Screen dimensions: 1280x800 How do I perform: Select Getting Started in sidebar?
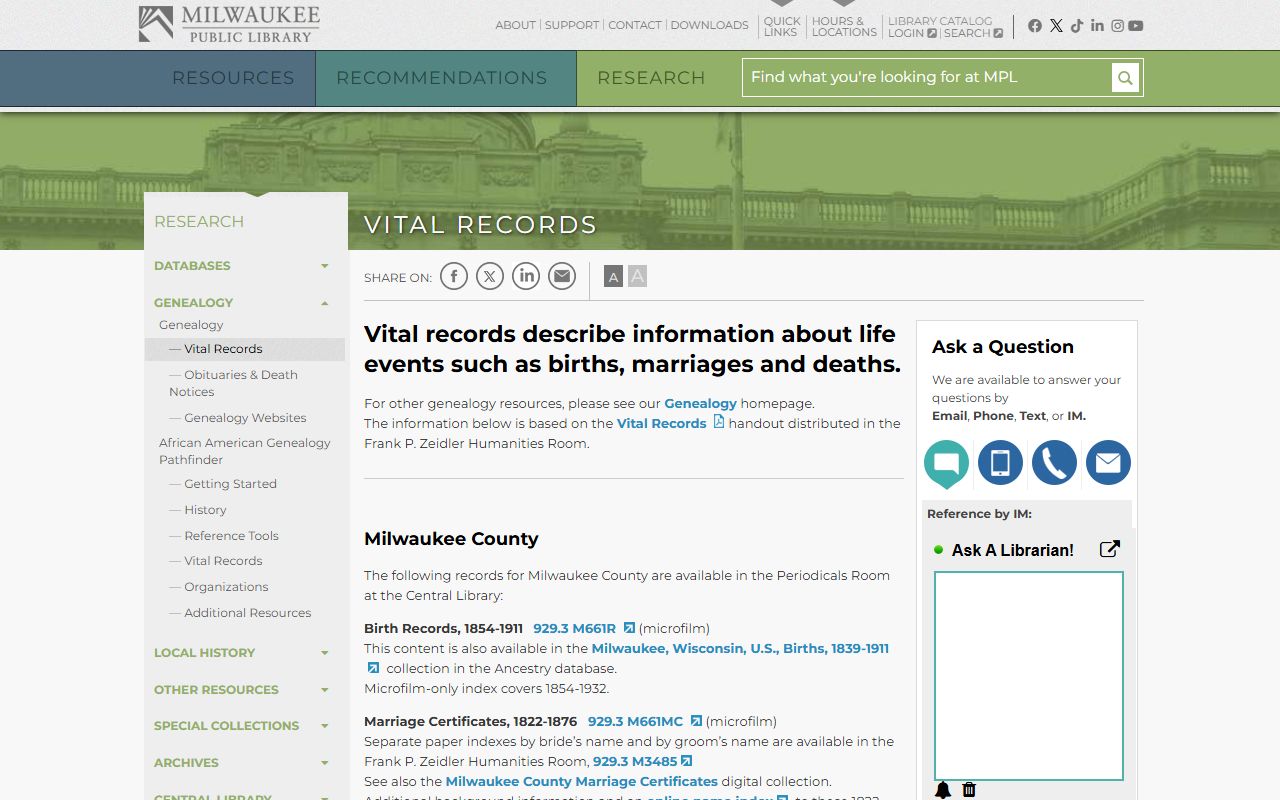point(230,484)
